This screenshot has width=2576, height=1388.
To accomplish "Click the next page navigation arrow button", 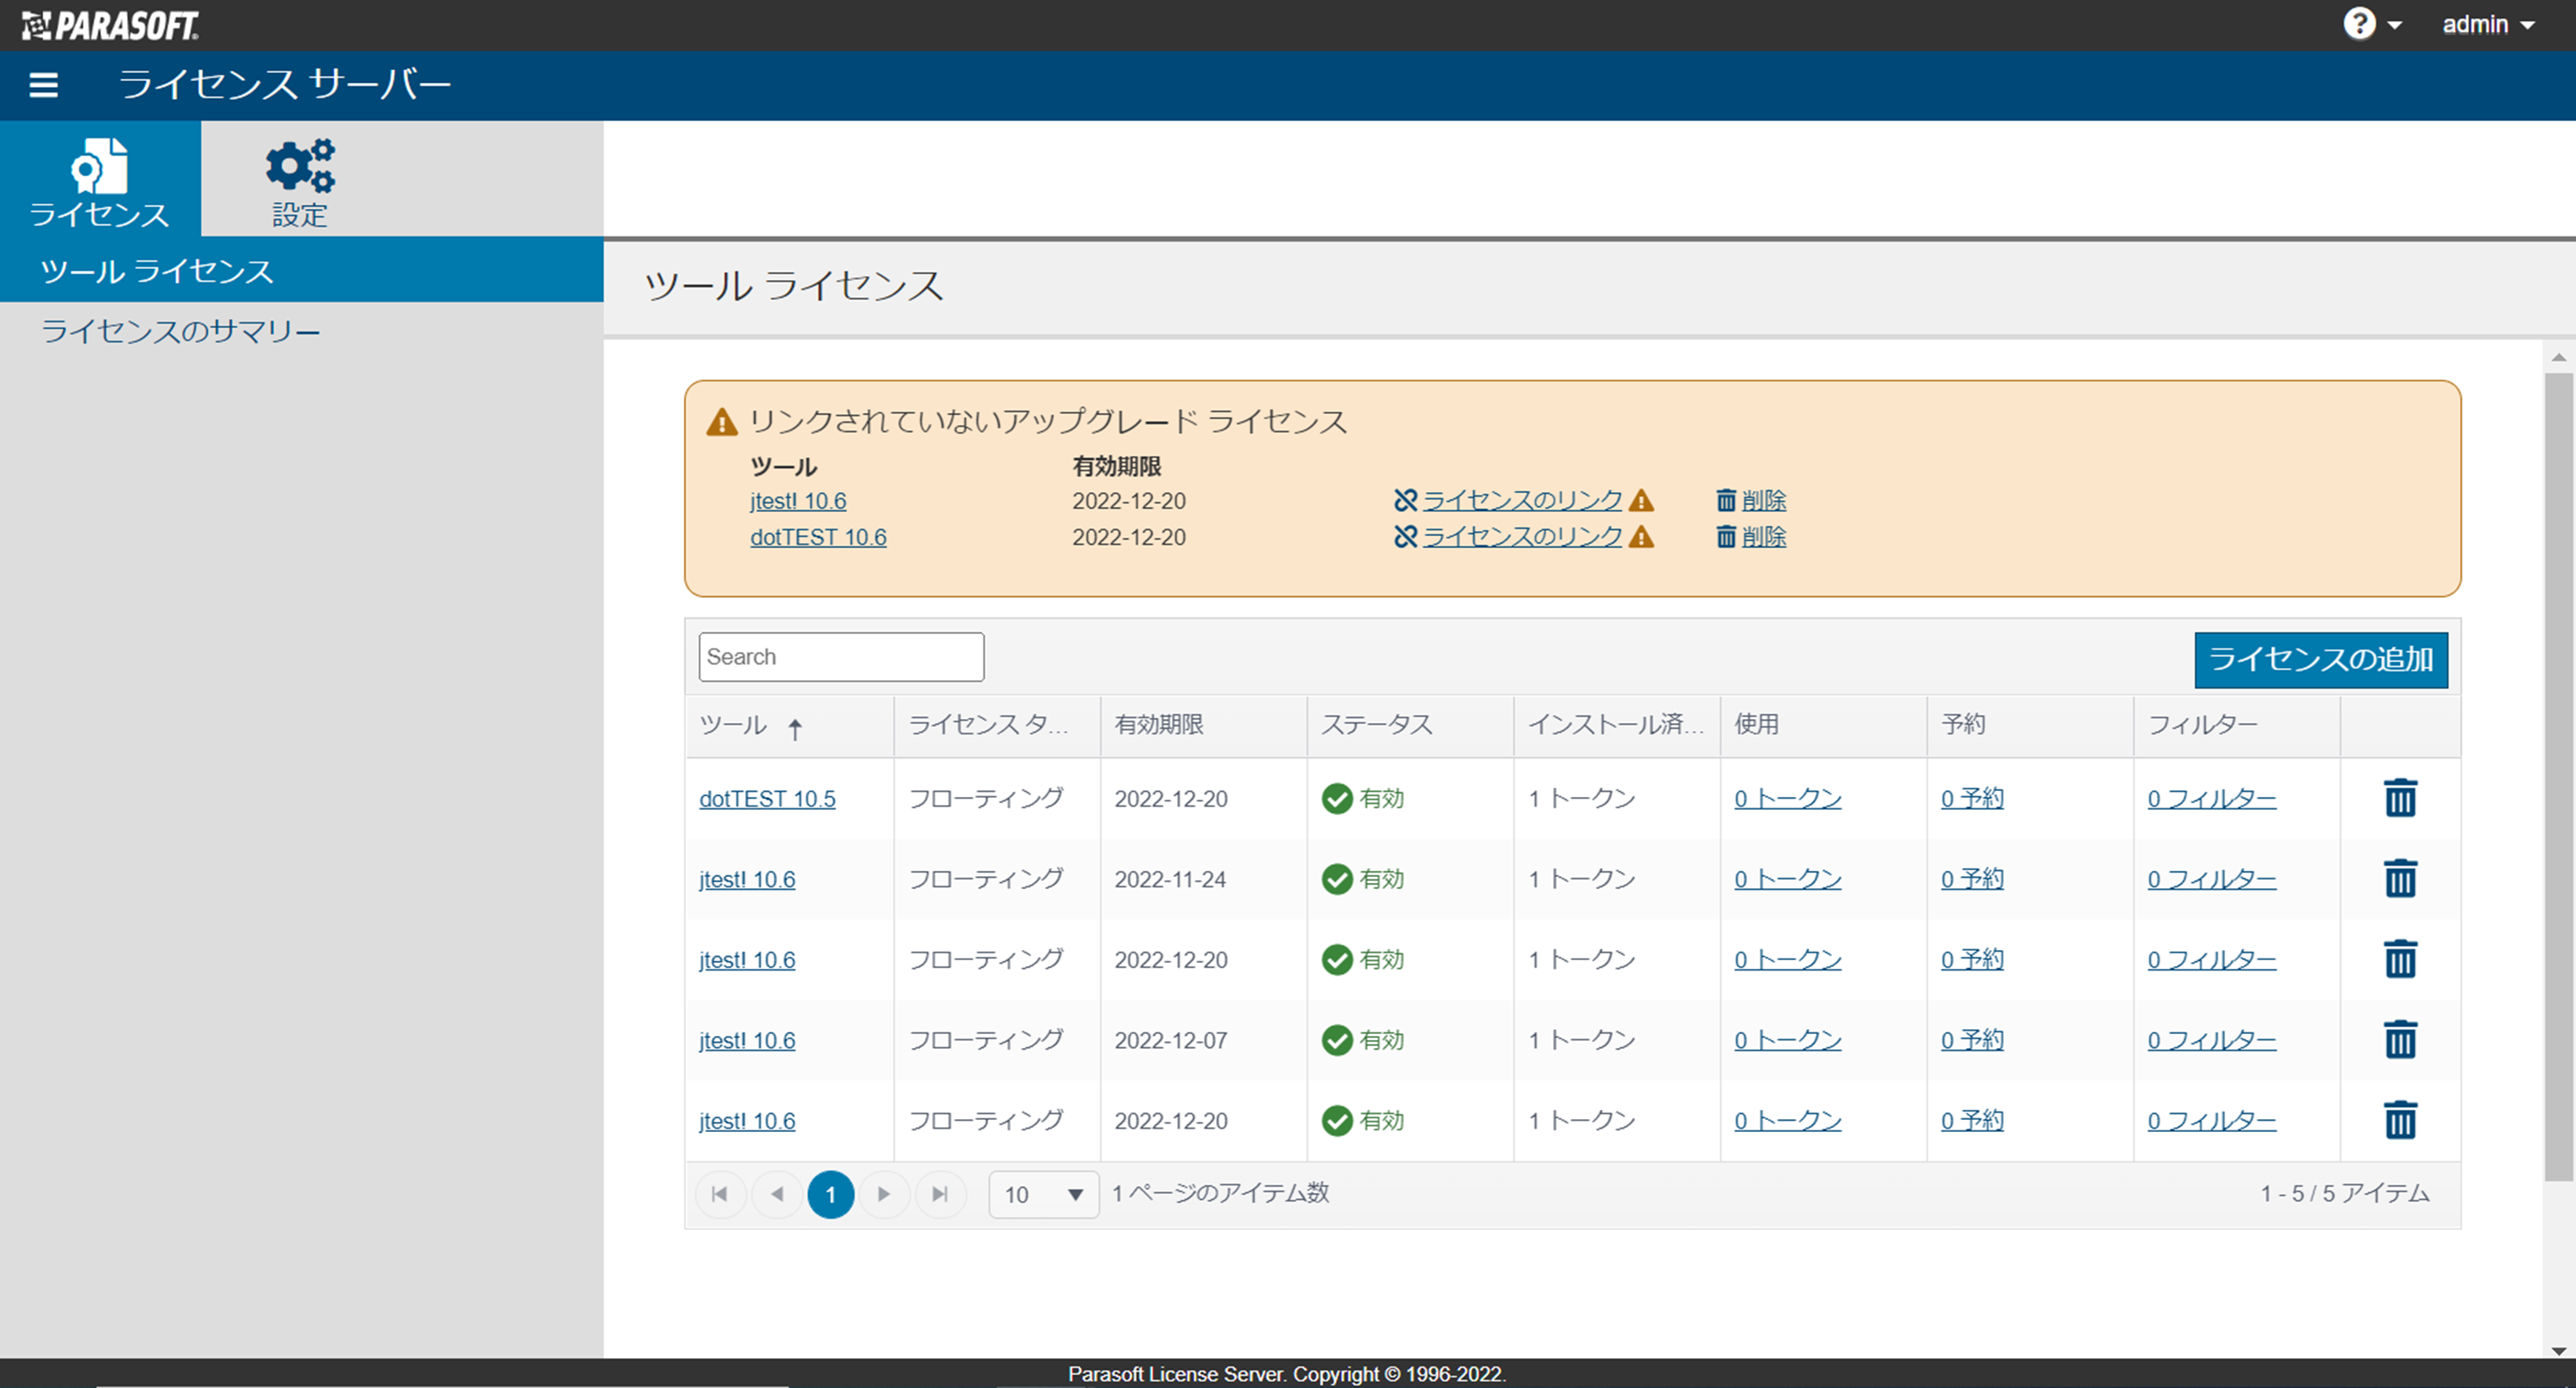I will (886, 1193).
